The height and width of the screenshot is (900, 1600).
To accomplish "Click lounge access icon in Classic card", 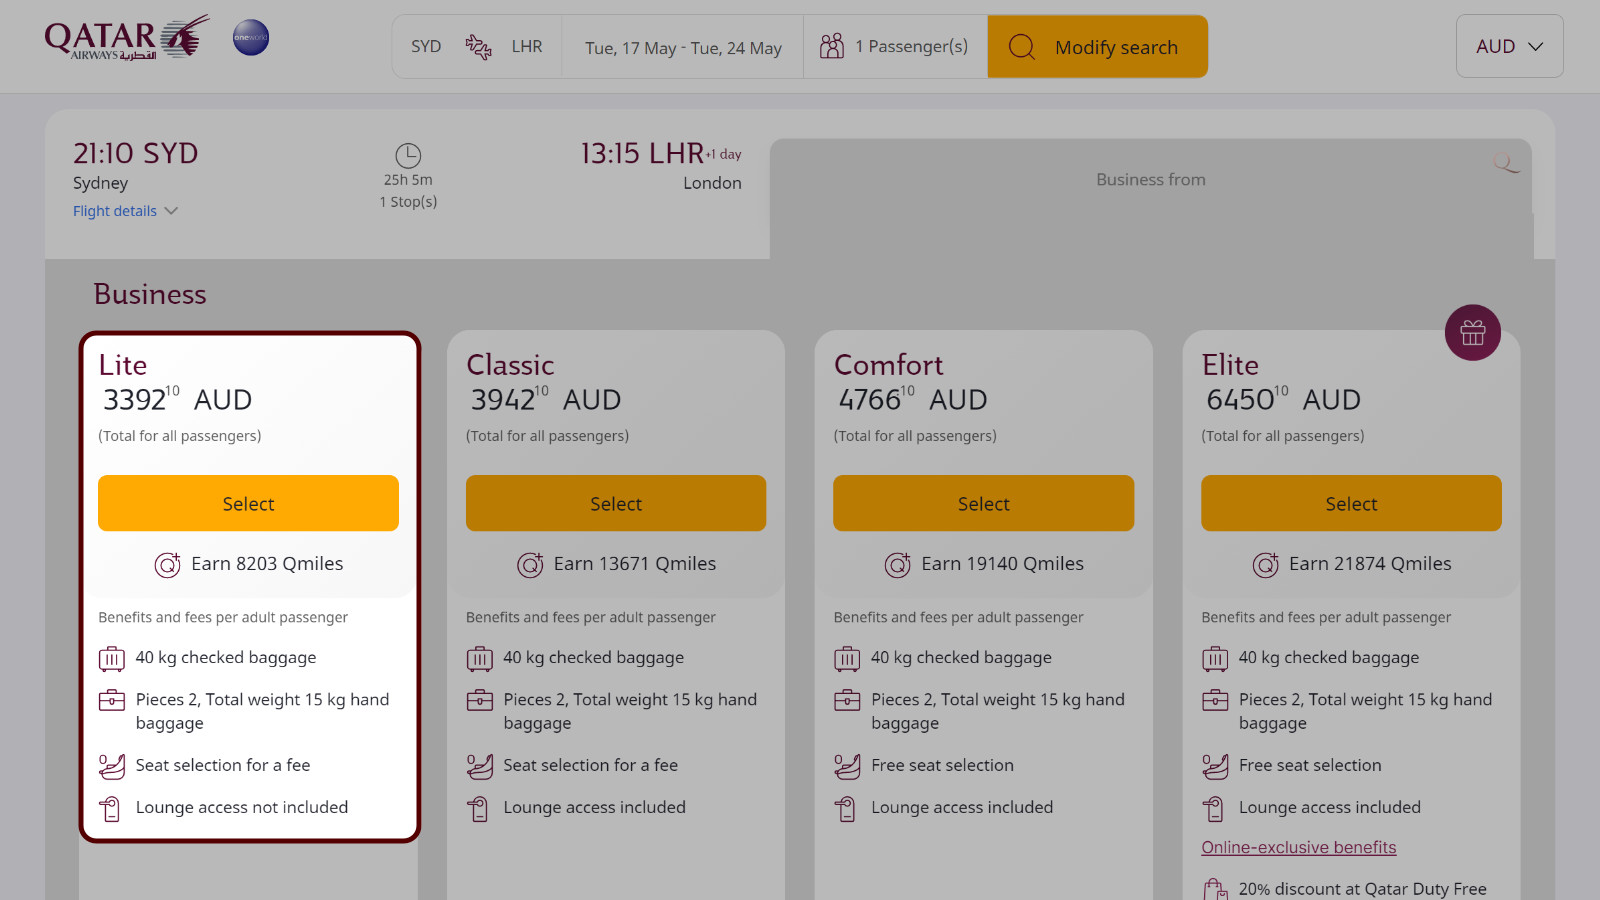I will pos(479,809).
